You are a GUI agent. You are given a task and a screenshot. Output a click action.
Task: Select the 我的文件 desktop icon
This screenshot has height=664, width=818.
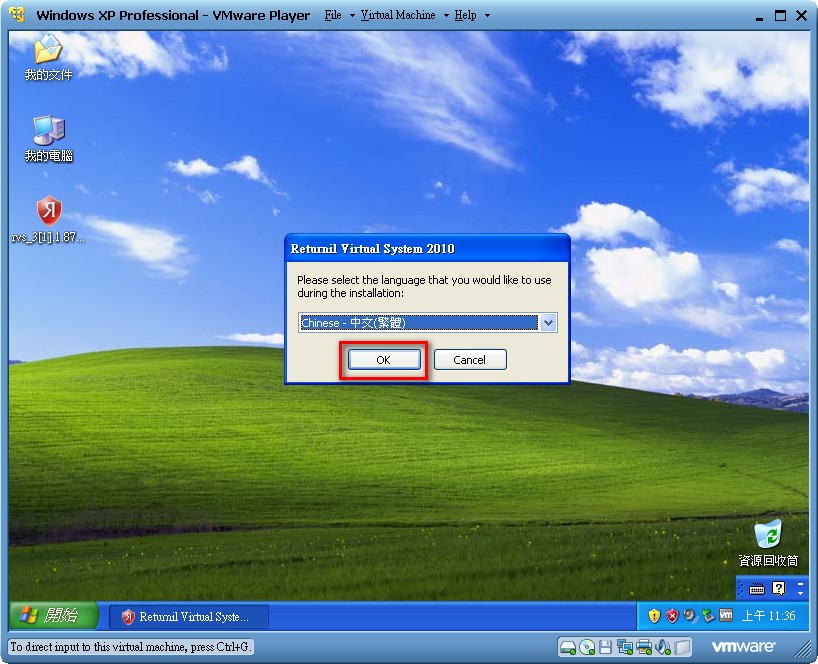48,57
